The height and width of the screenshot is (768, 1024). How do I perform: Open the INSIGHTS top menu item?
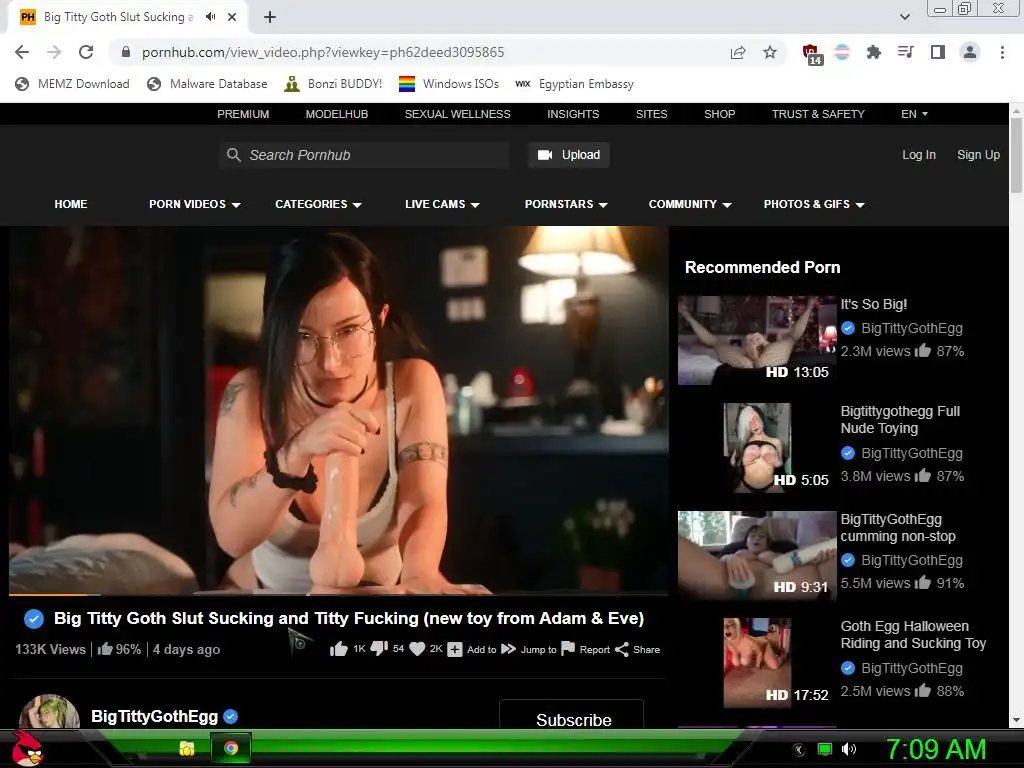[x=573, y=114]
